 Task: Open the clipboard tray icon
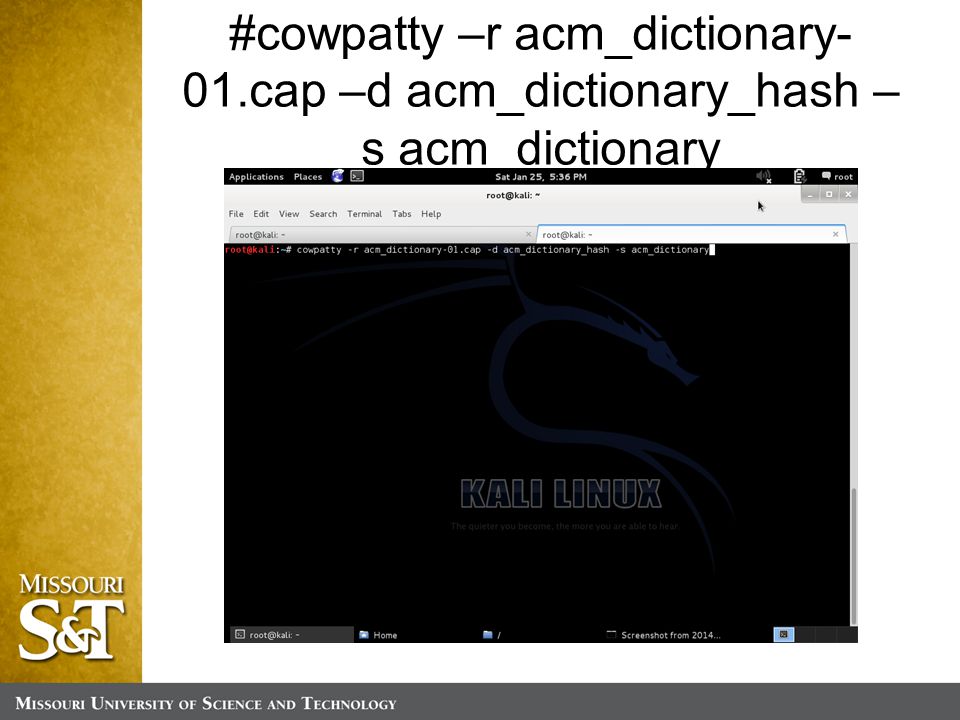(799, 176)
